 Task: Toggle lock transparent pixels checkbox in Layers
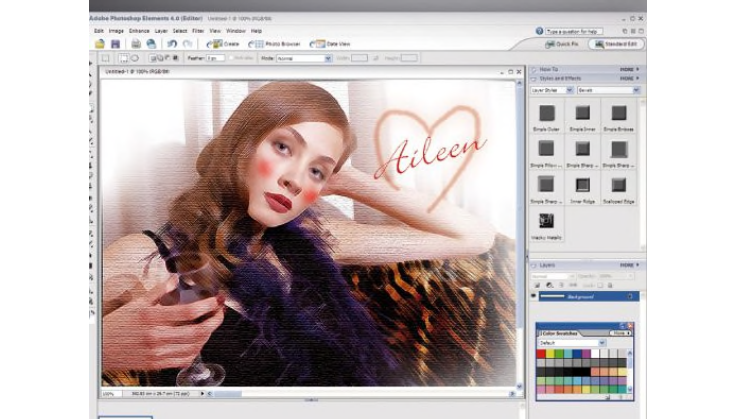click(x=600, y=285)
